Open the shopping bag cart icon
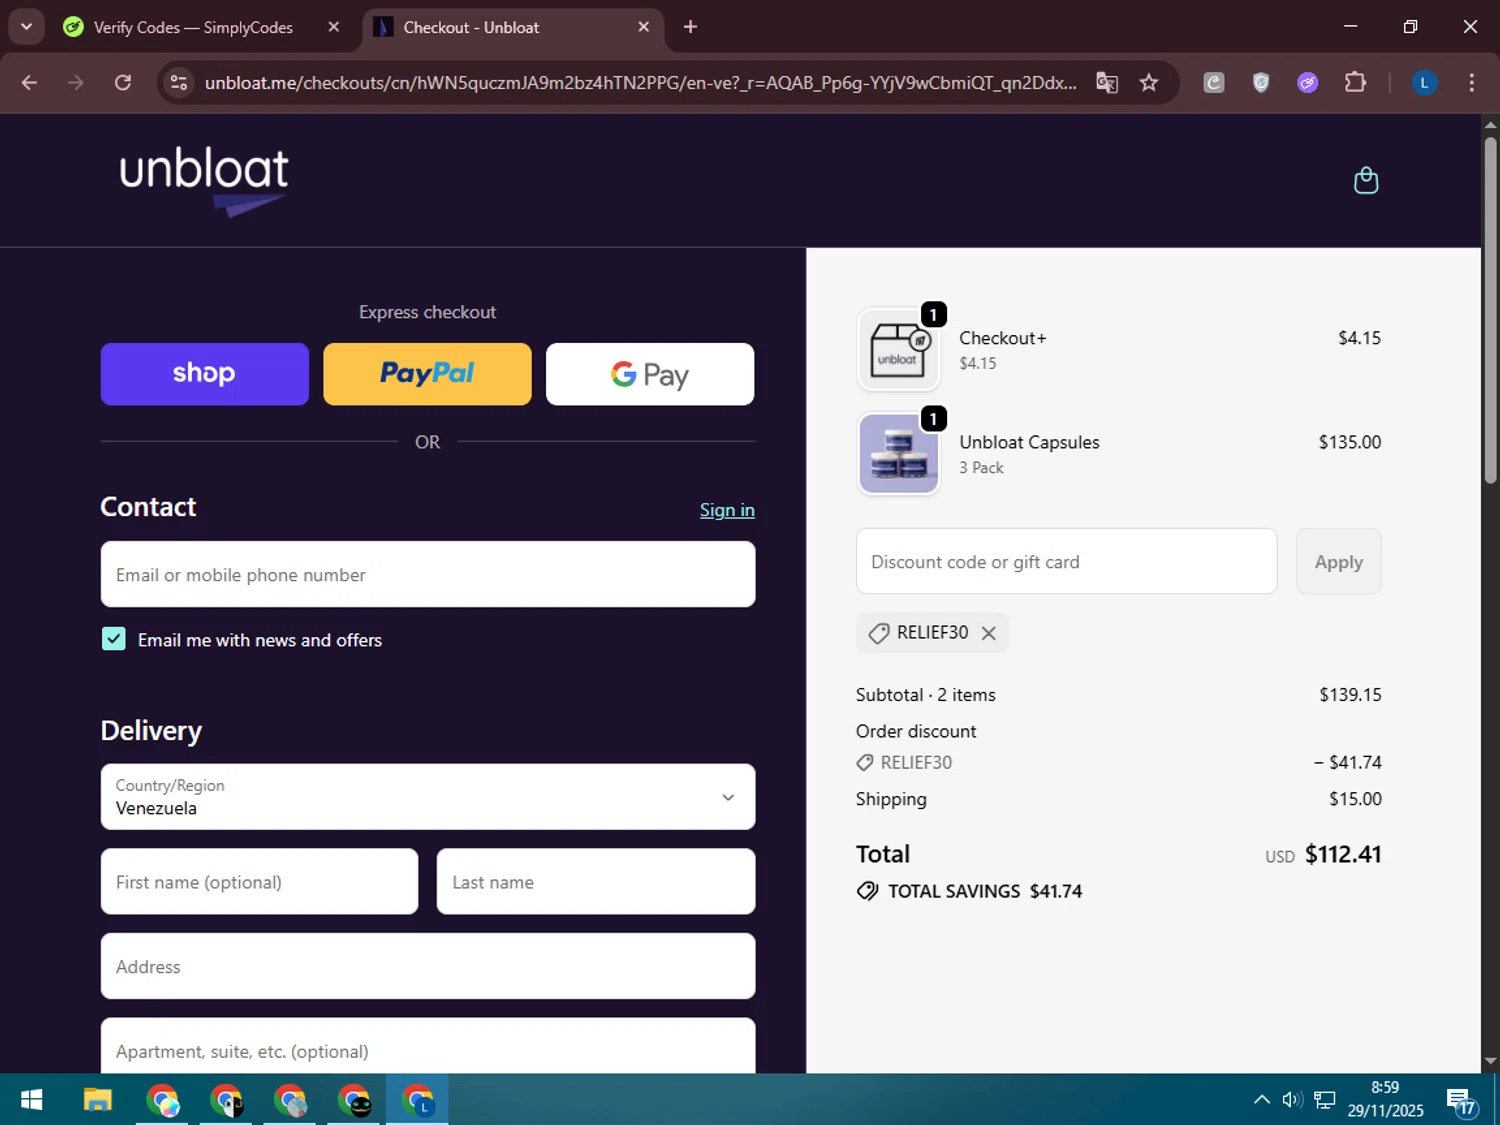 tap(1366, 181)
